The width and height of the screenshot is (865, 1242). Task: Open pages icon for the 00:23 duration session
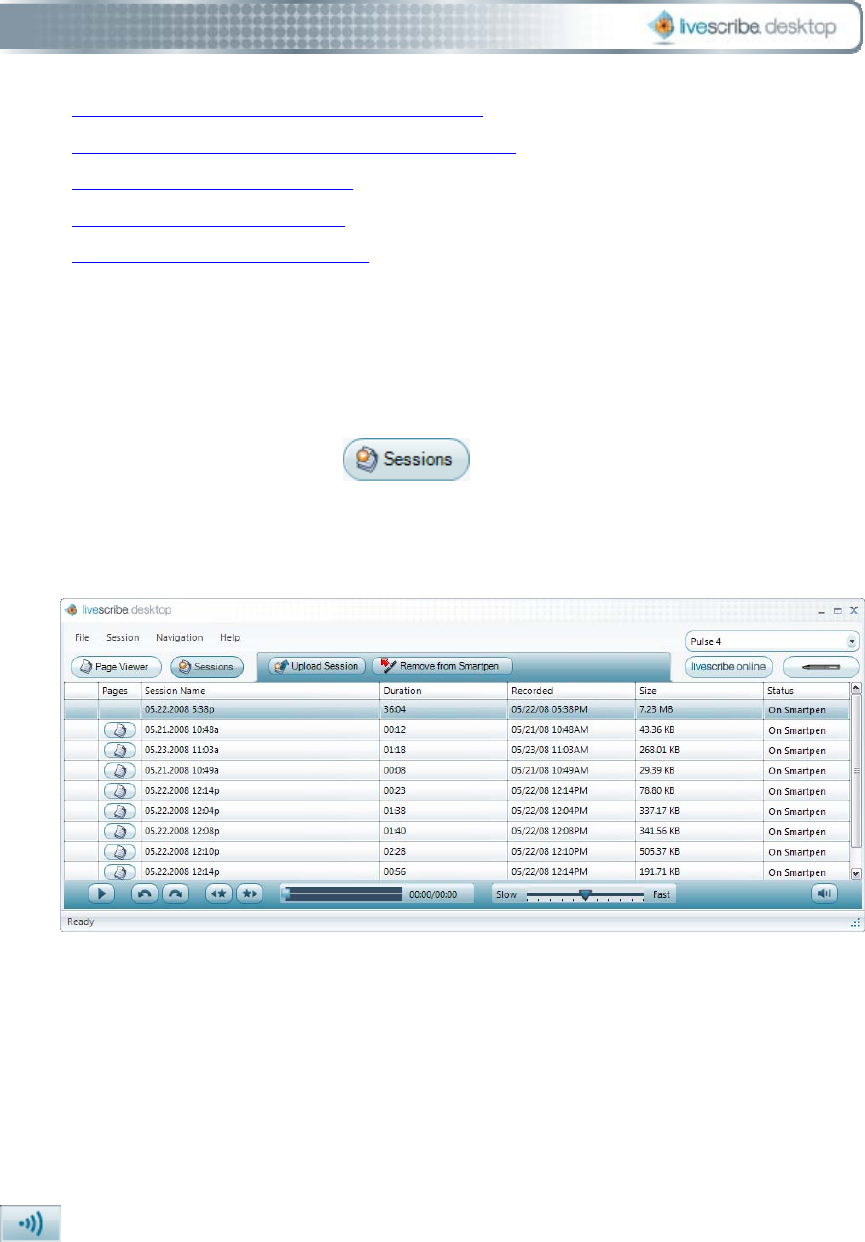[x=119, y=791]
